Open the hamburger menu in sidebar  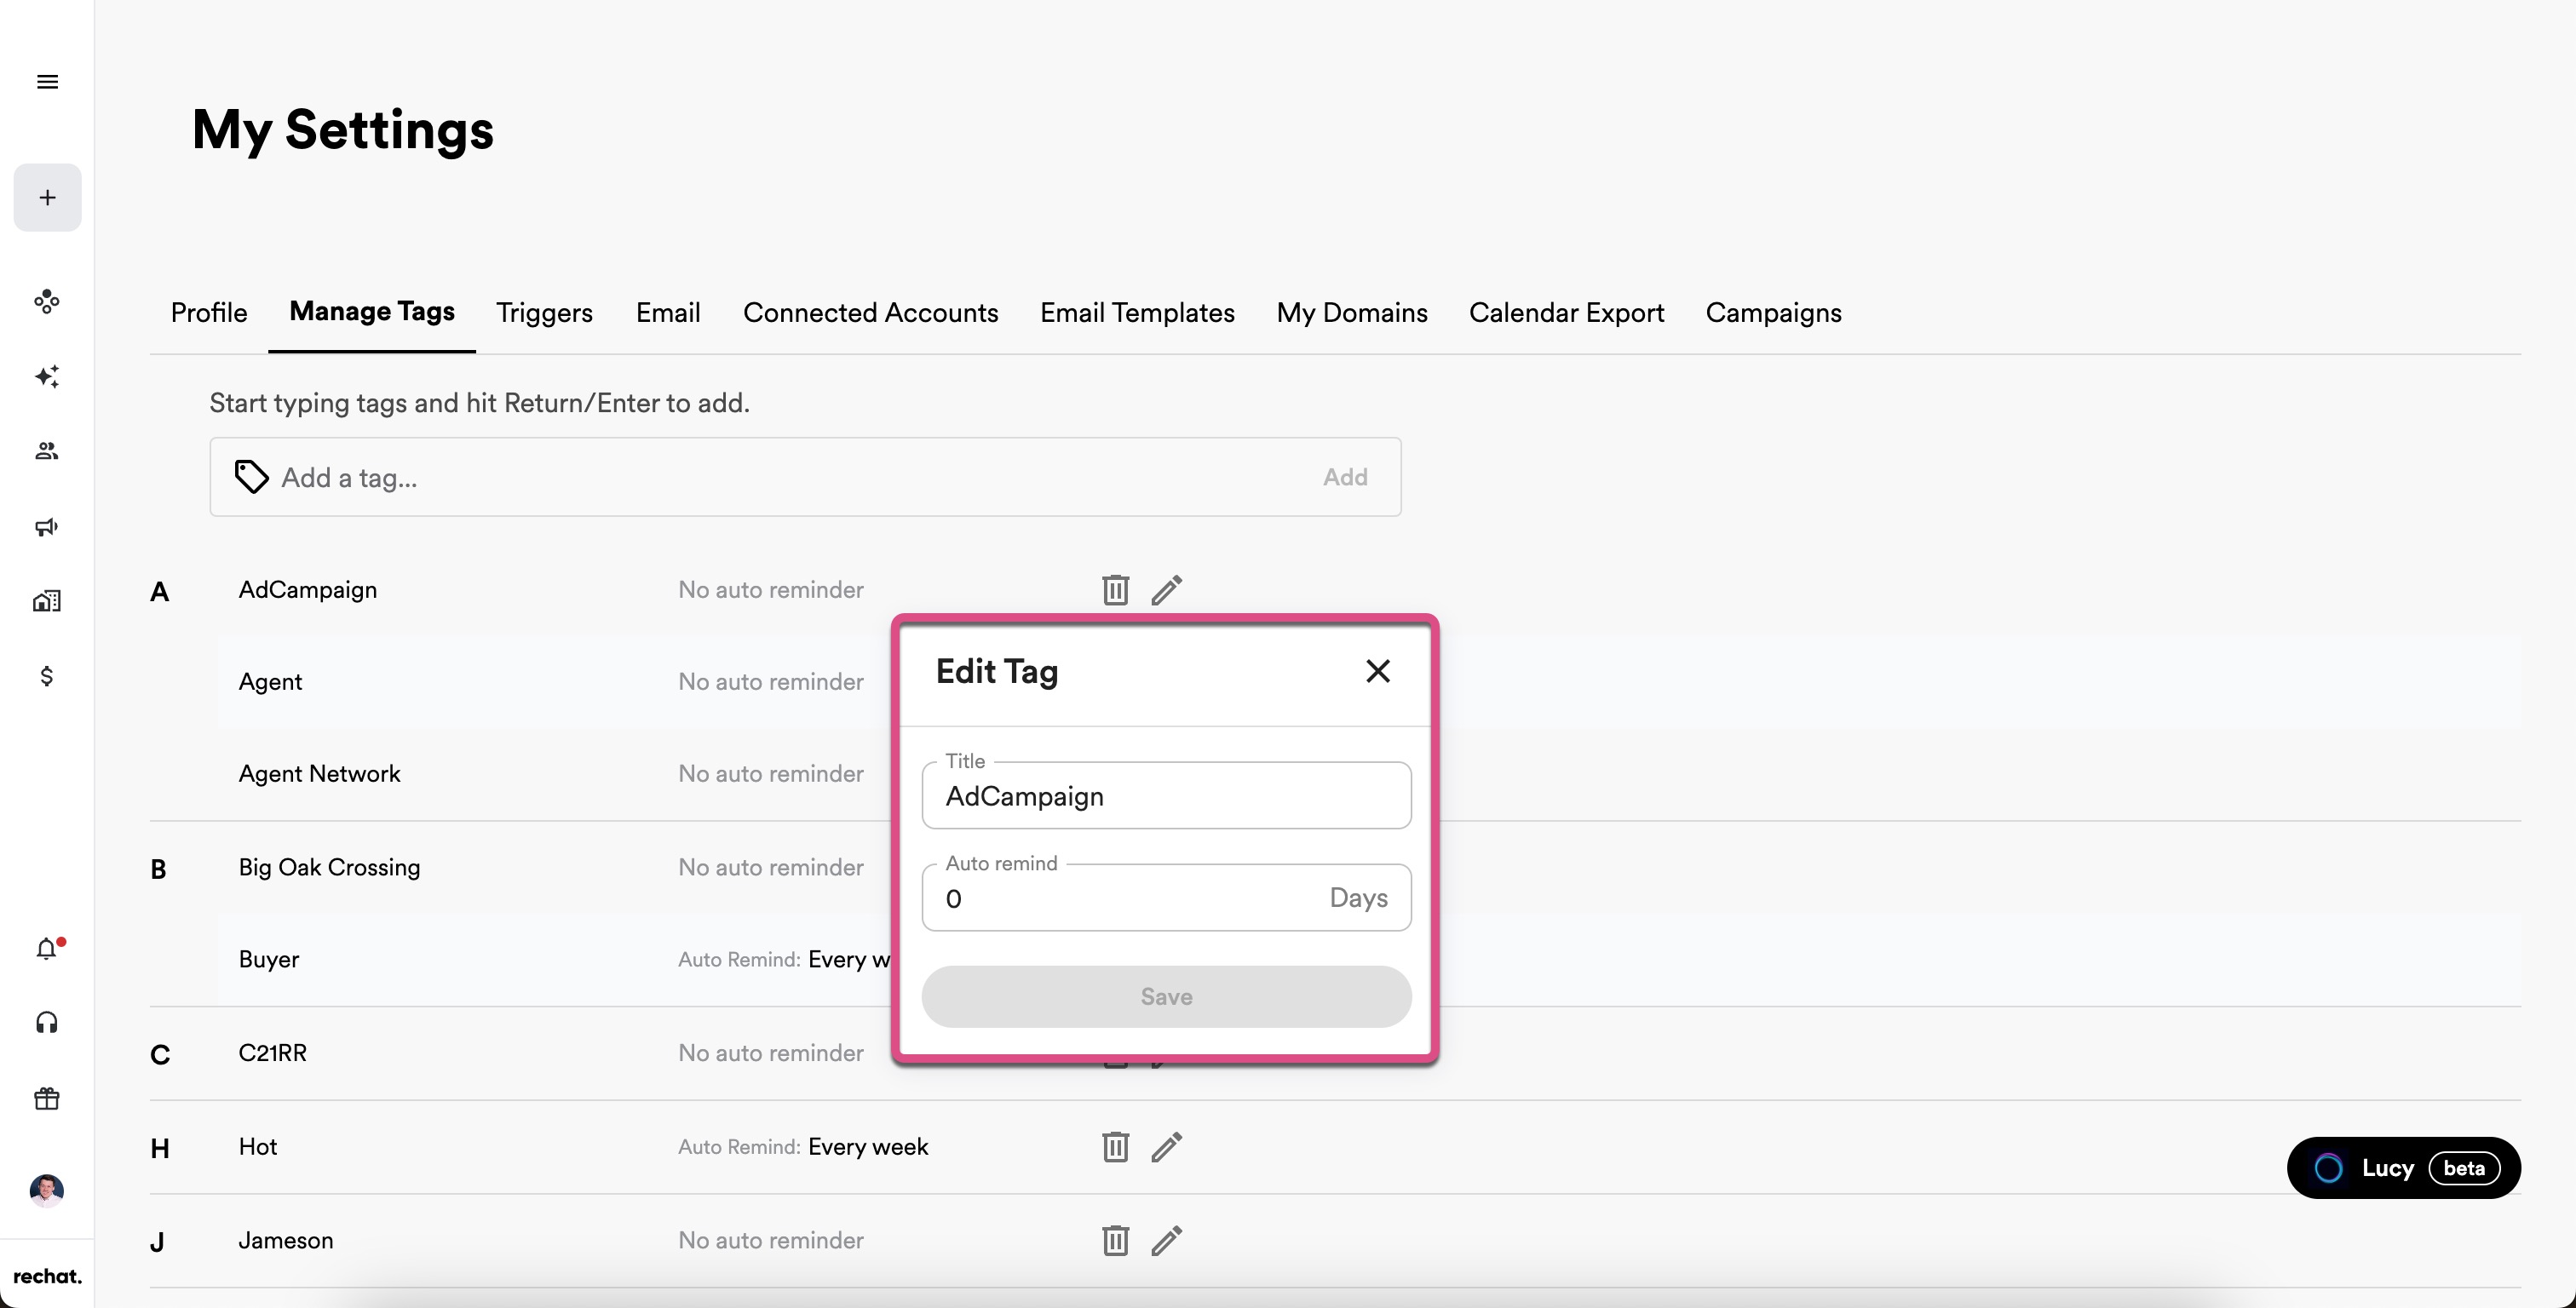(47, 82)
